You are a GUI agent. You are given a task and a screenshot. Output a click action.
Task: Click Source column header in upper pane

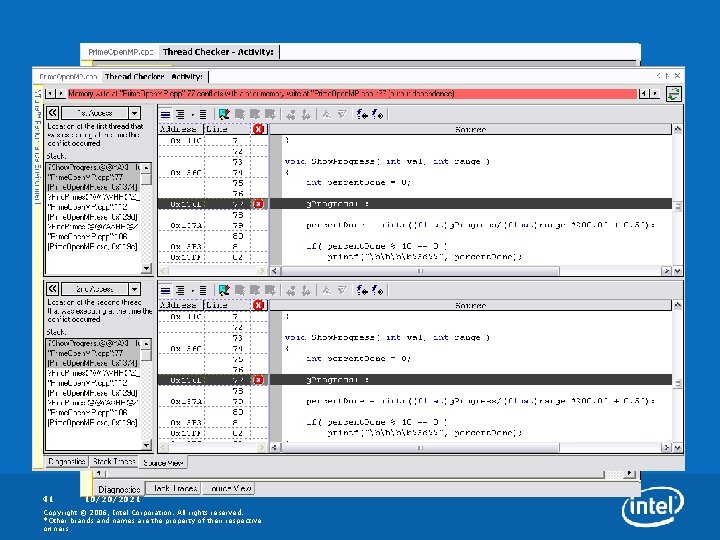click(x=471, y=129)
